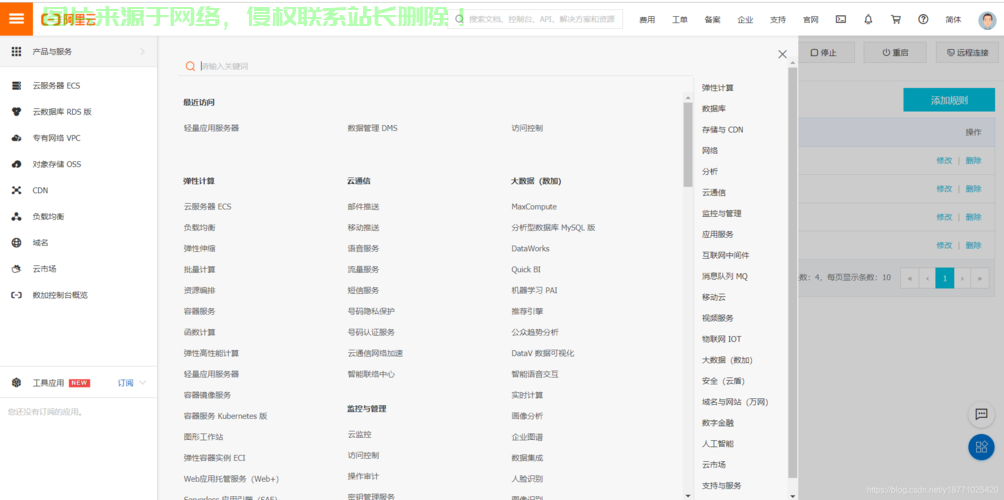Open the user avatar menu
Viewport: 1004px width, 500px height.
click(987, 20)
